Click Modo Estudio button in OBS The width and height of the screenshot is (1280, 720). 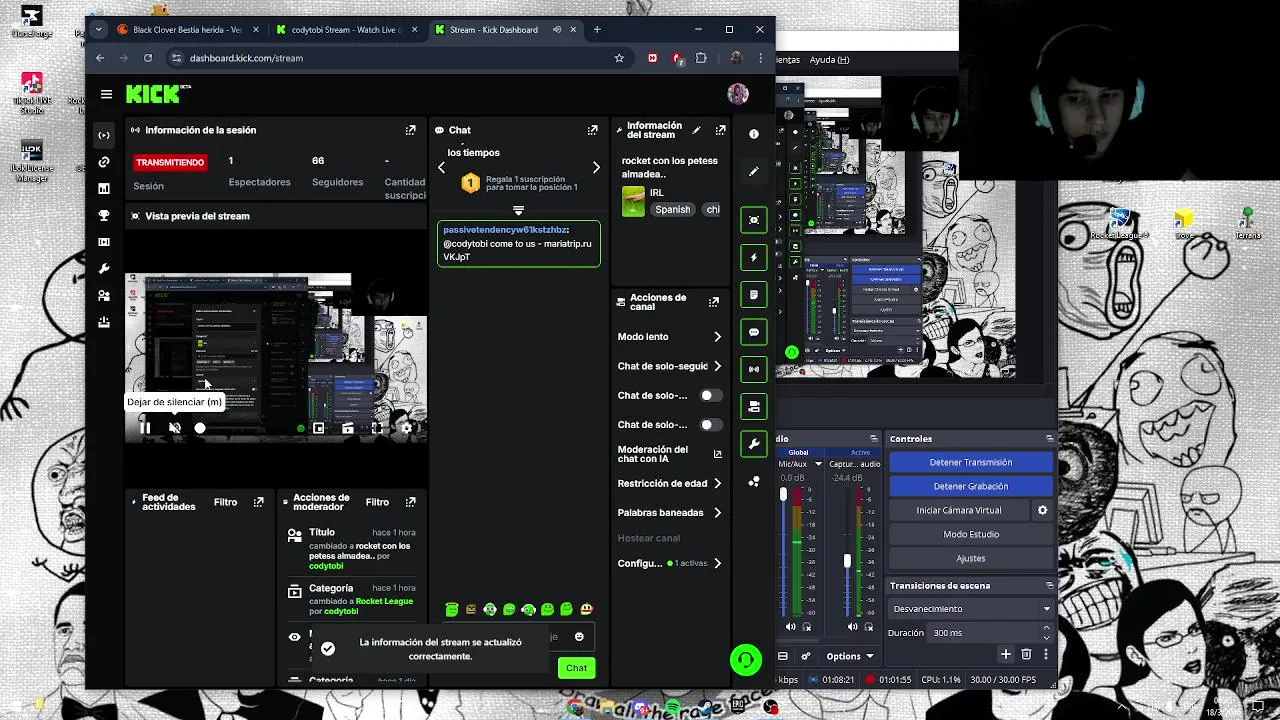(x=971, y=534)
